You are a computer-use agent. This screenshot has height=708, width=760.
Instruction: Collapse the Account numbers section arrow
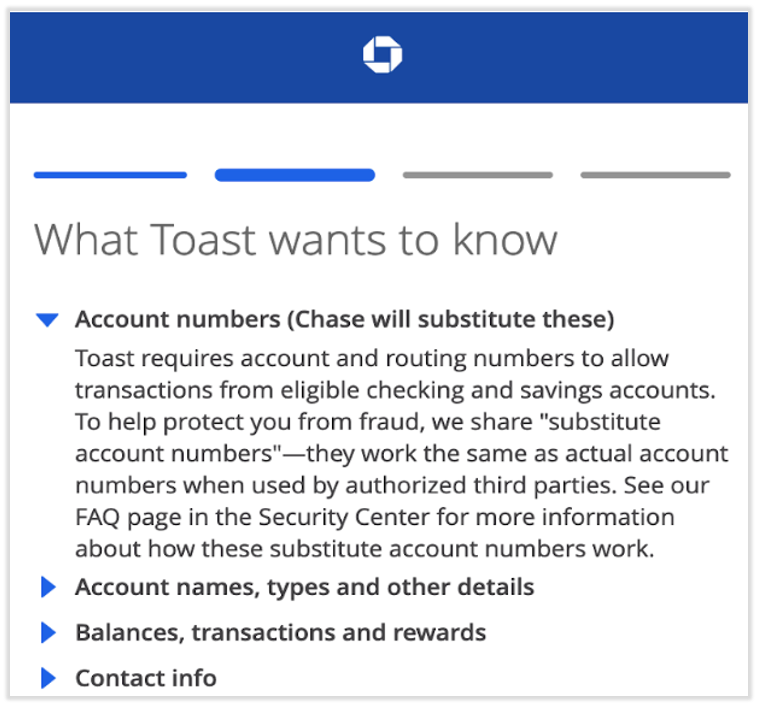point(47,320)
